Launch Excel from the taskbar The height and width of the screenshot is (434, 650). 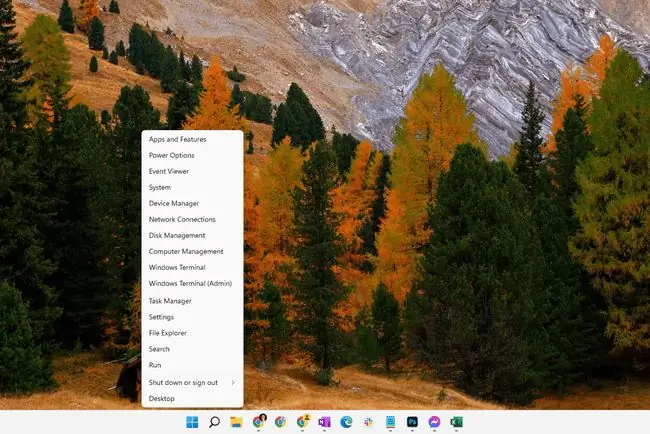pos(456,422)
